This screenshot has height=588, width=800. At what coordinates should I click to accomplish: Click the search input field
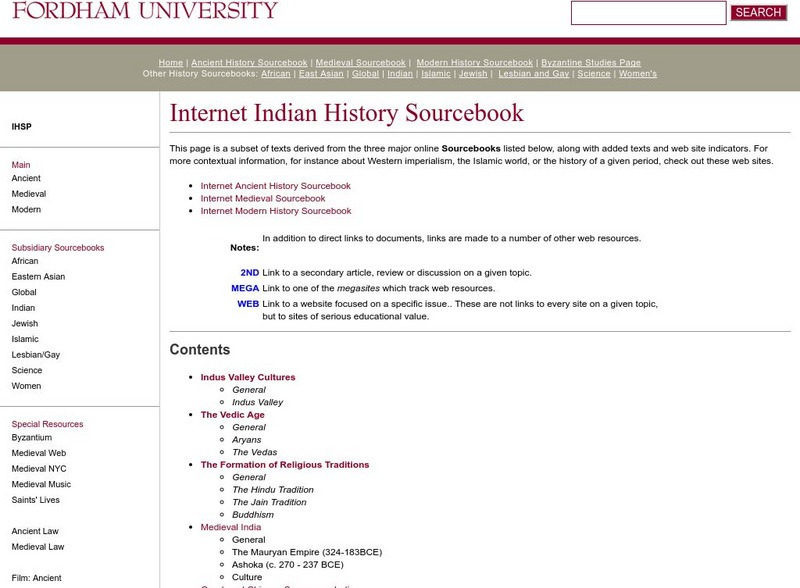point(648,13)
